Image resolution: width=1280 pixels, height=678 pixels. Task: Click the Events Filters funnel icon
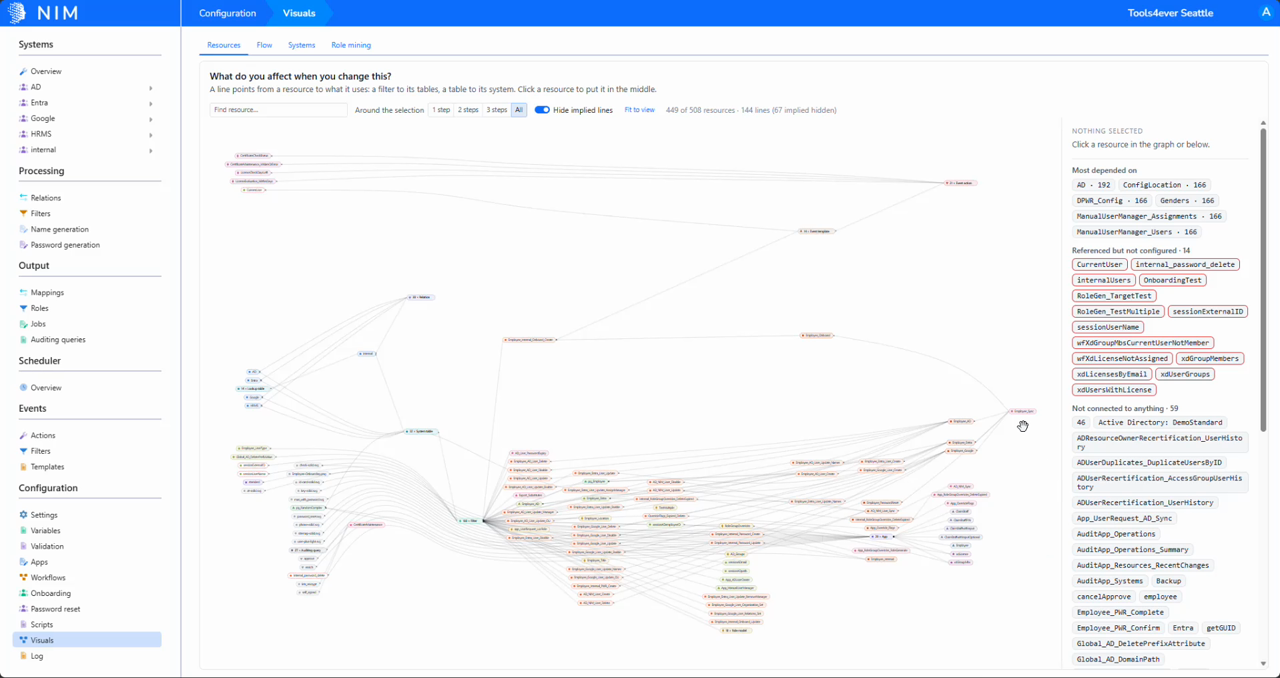(x=23, y=451)
